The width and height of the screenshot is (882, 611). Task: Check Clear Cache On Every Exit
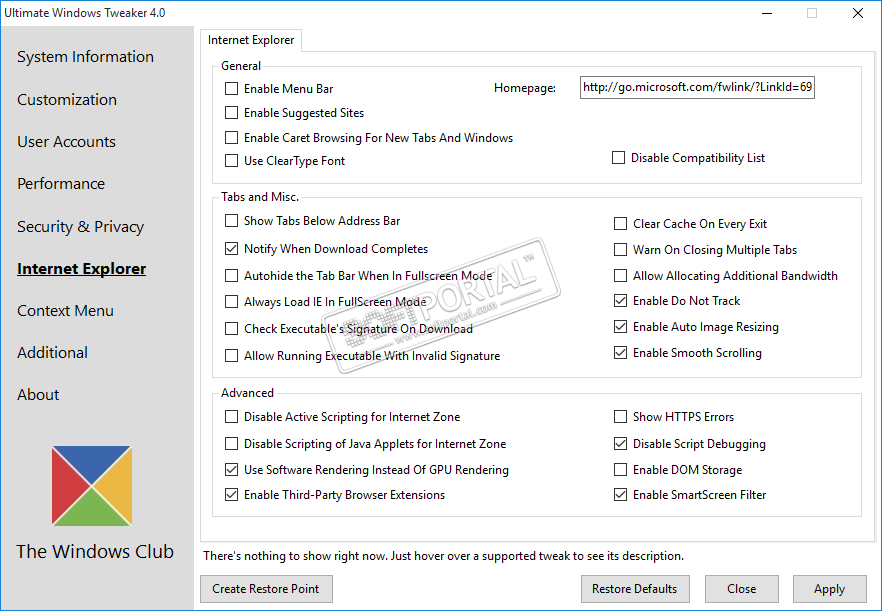tap(620, 224)
